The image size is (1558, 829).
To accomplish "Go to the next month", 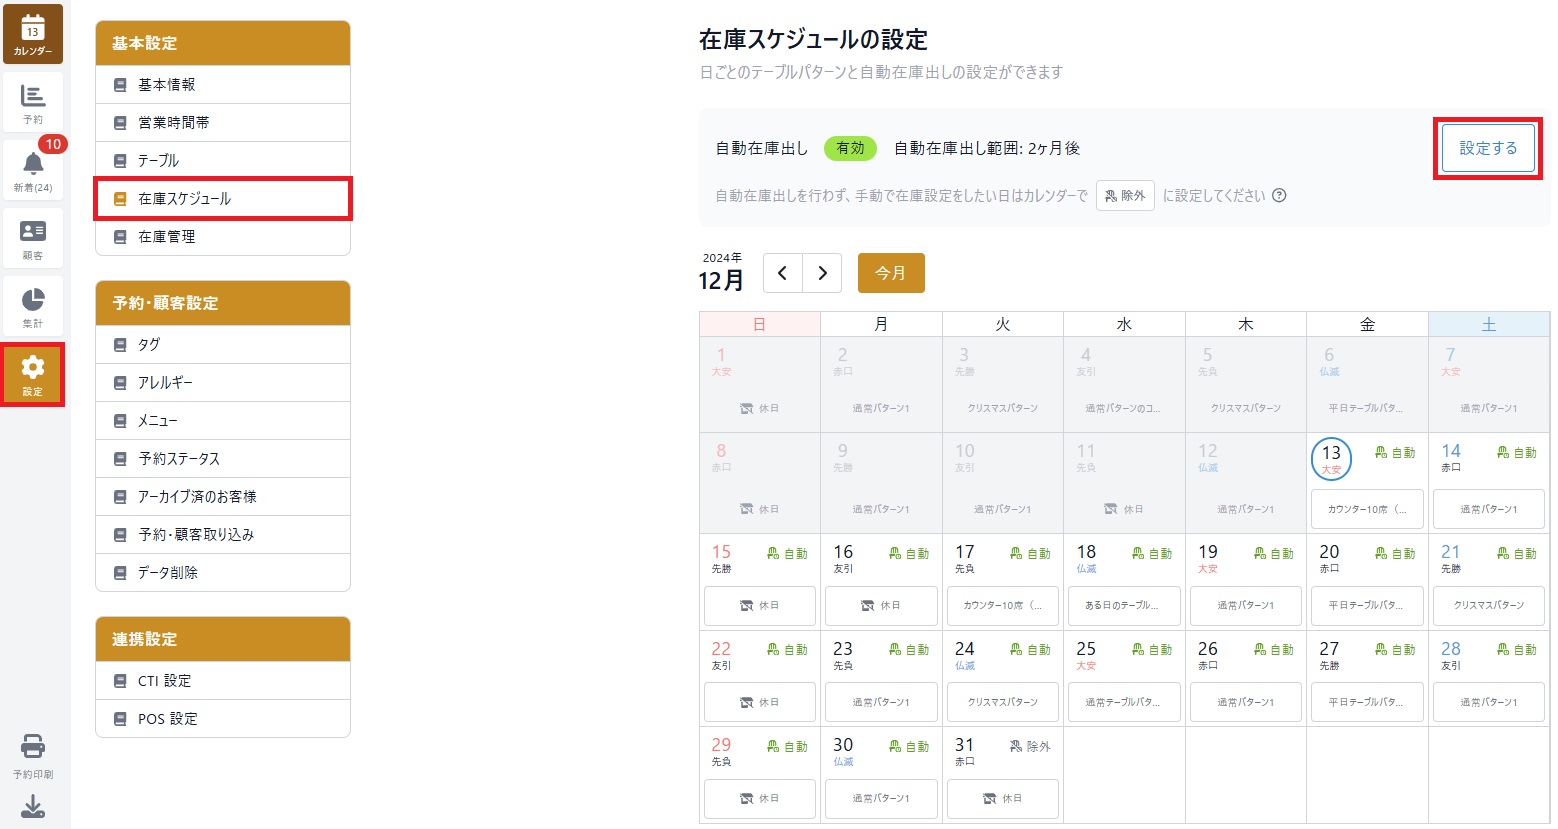I will pyautogui.click(x=822, y=273).
